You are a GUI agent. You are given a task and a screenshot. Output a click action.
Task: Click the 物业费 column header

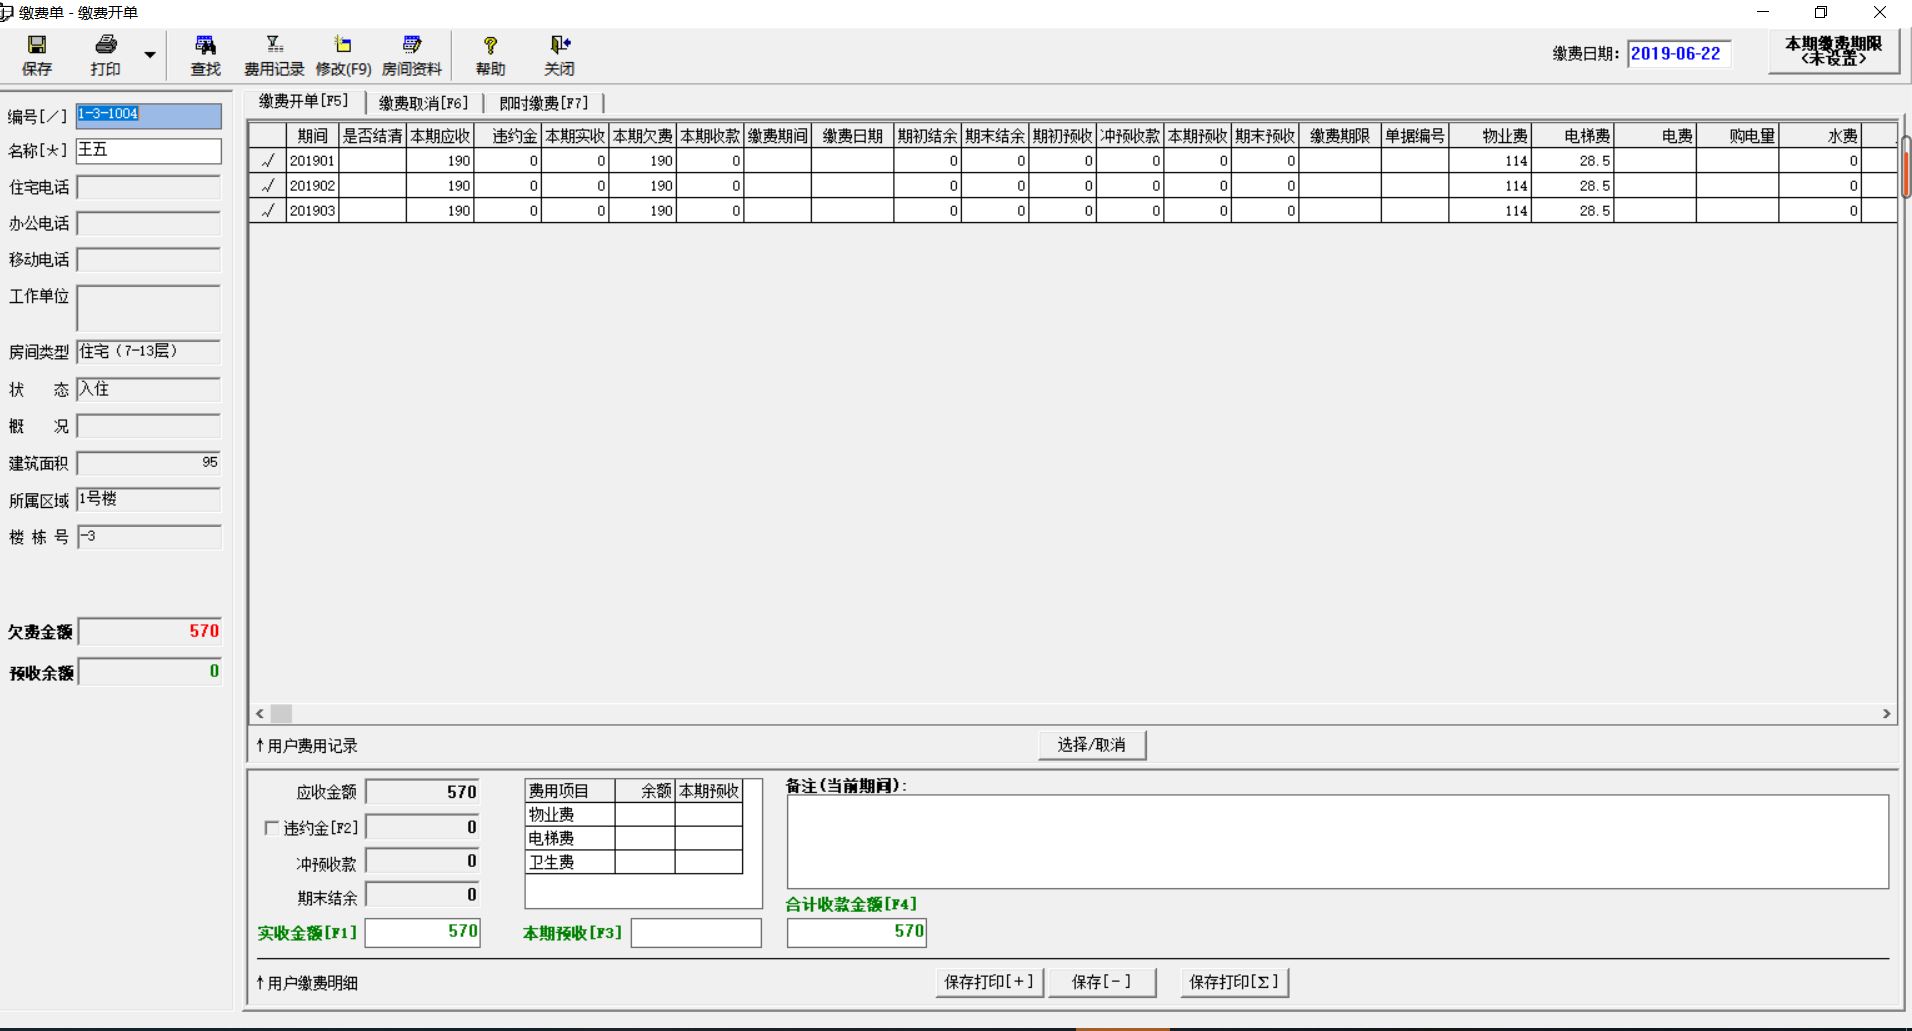1490,136
